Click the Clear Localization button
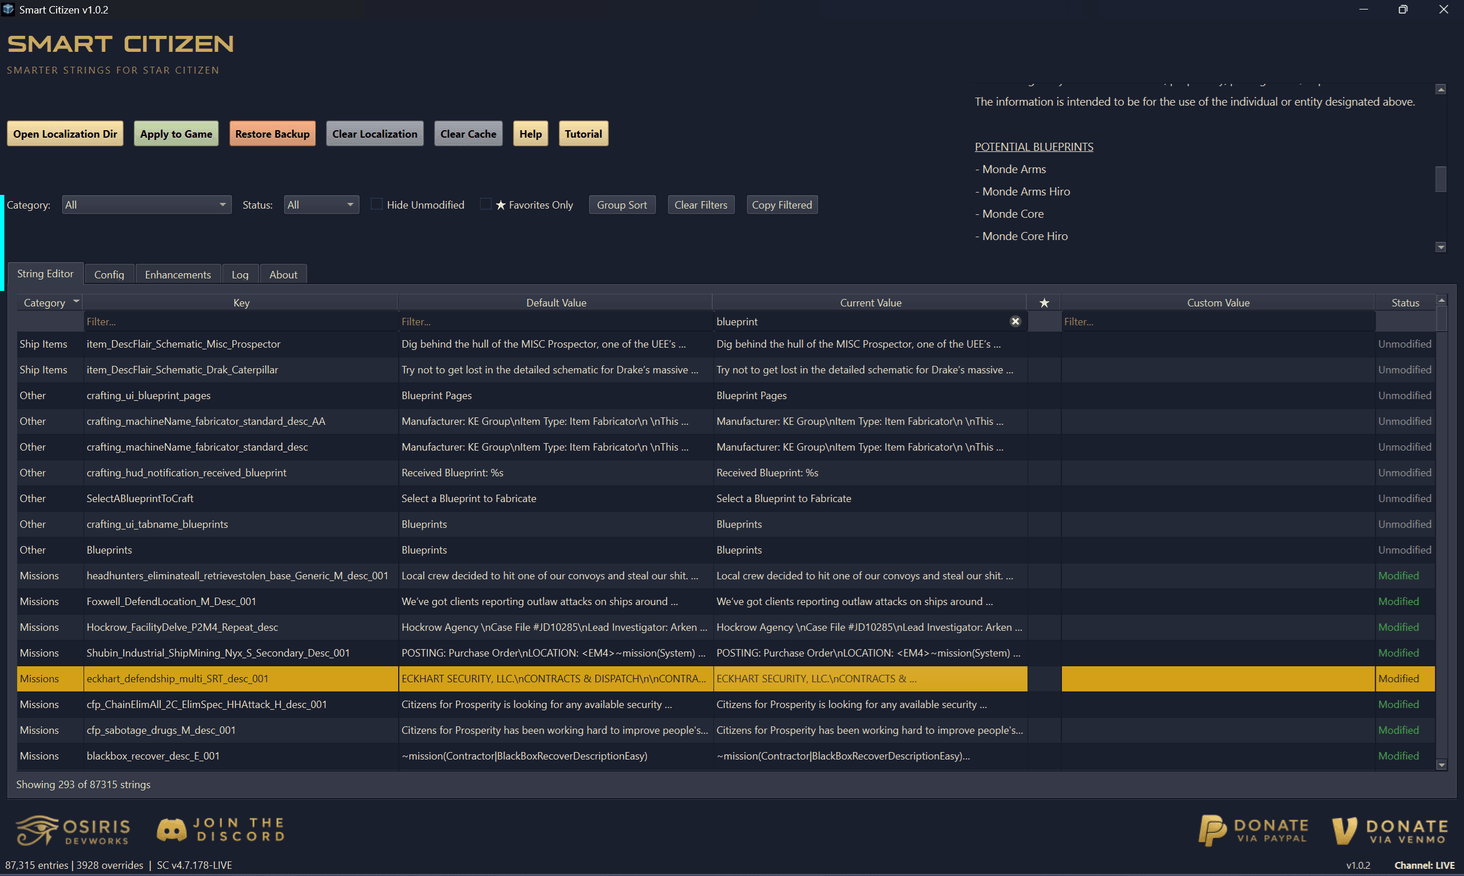The width and height of the screenshot is (1464, 876). [x=375, y=134]
